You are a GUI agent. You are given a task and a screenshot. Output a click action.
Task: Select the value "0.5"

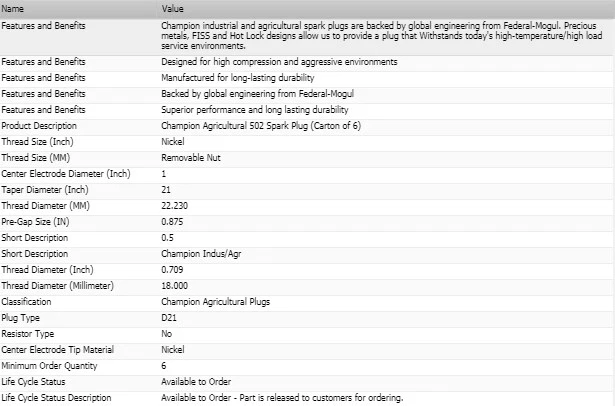pos(167,238)
